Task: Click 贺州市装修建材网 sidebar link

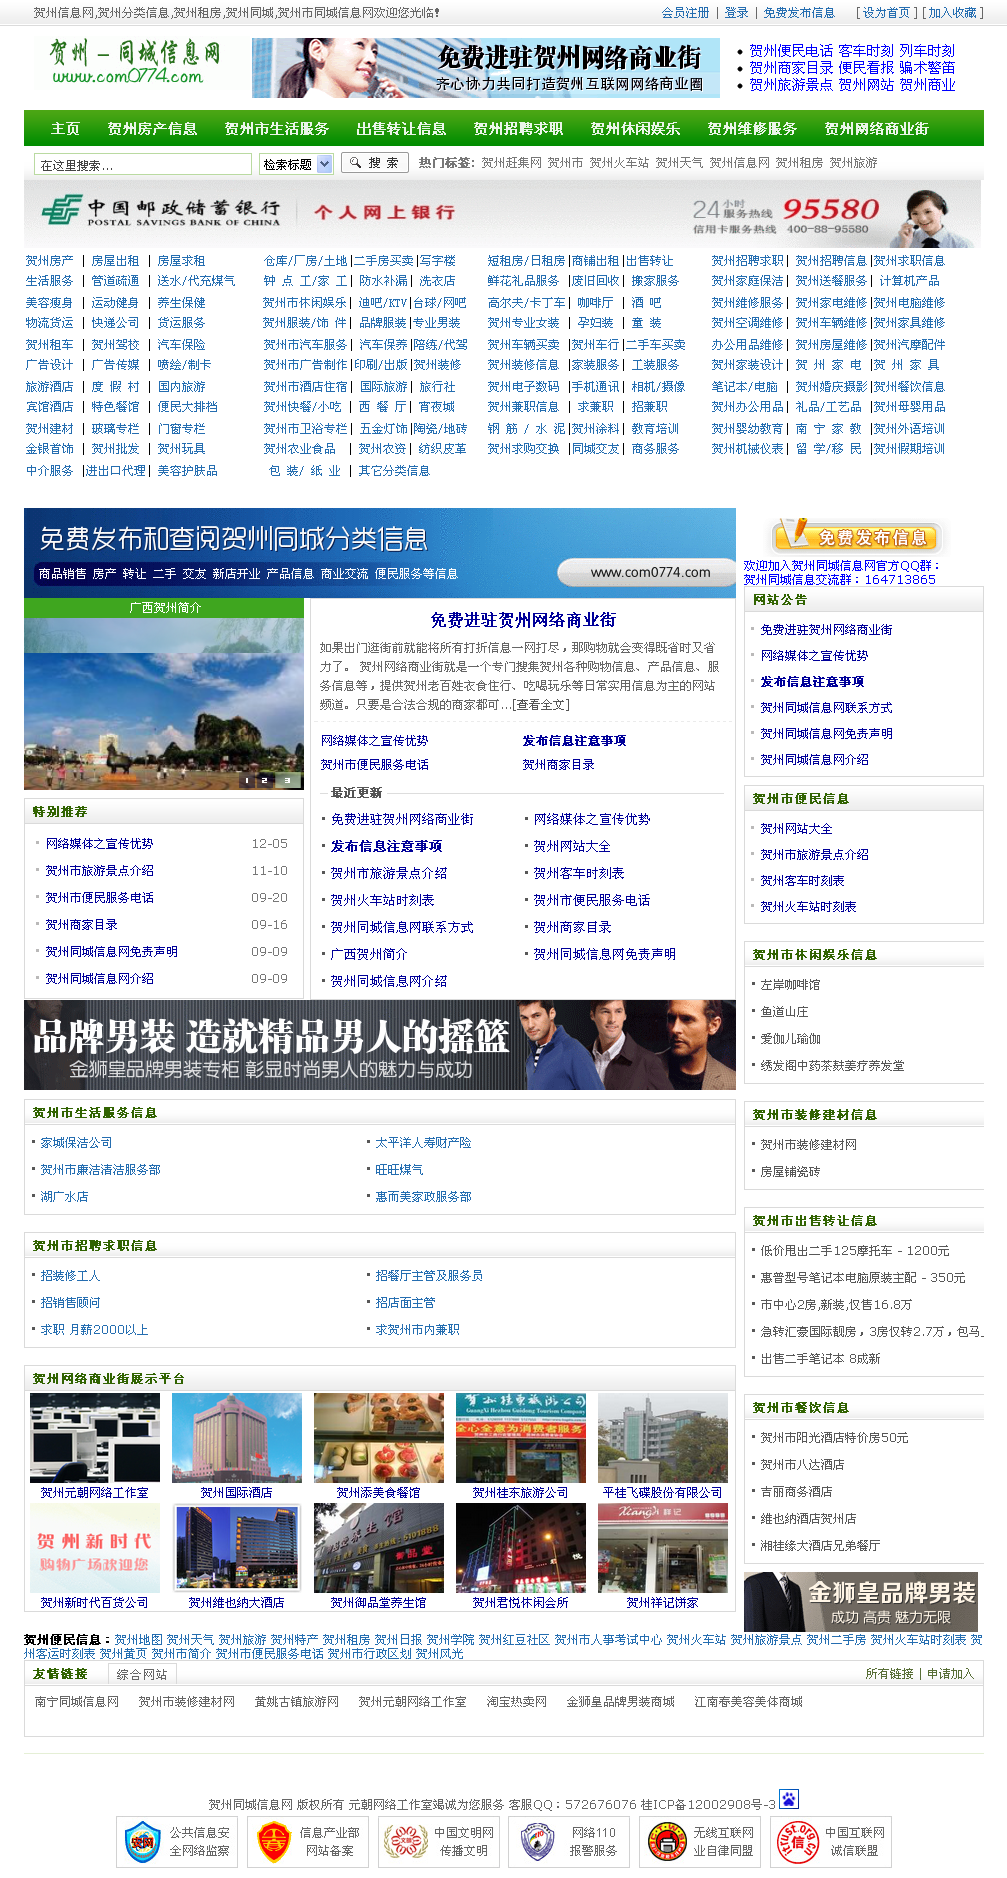Action: tap(809, 1145)
